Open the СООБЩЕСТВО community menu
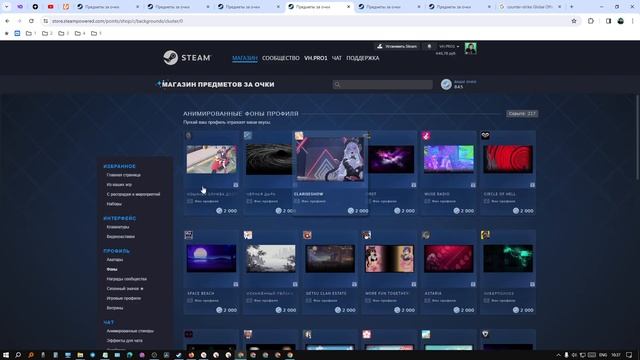 click(x=281, y=58)
